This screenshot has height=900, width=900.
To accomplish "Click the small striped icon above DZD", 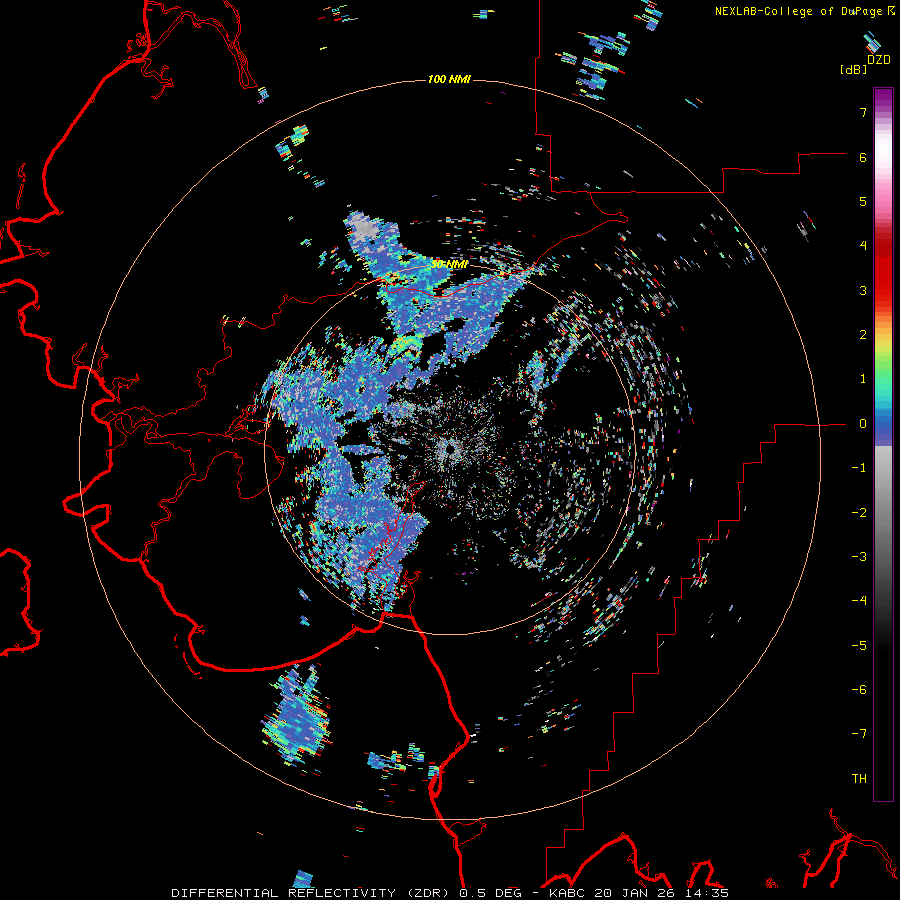I will click(x=872, y=41).
